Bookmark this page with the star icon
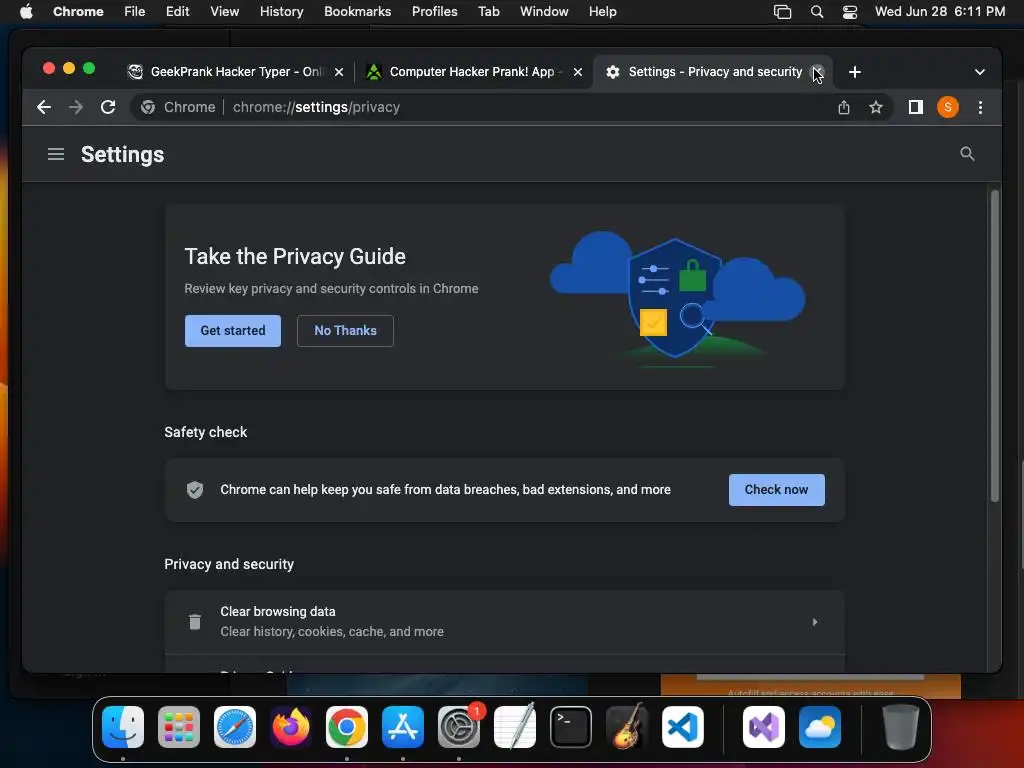The image size is (1024, 768). click(x=876, y=107)
